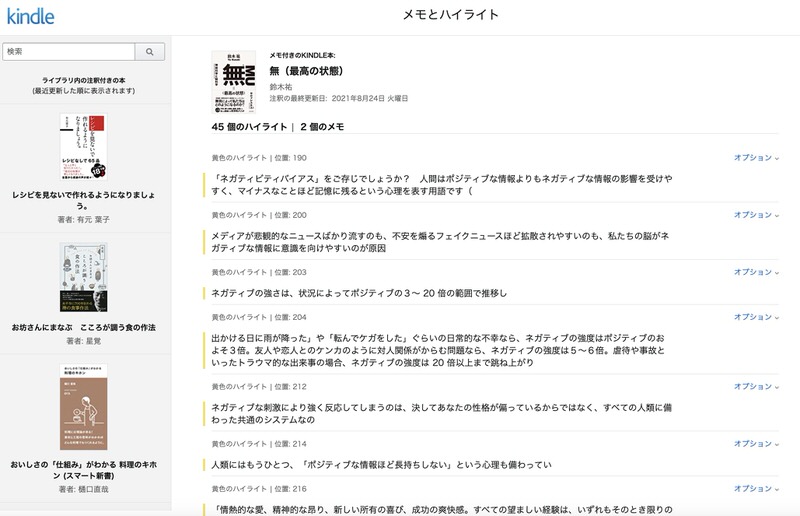This screenshot has width=800, height=516.
Task: Click highlight beginning メディアが悲観的なニュース
Action: tap(440, 242)
